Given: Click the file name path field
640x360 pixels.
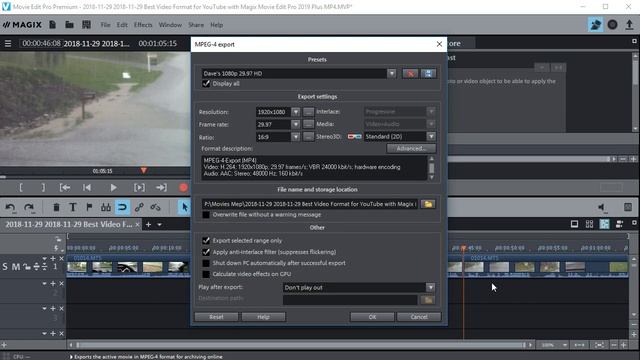Looking at the screenshot, I should 310,204.
